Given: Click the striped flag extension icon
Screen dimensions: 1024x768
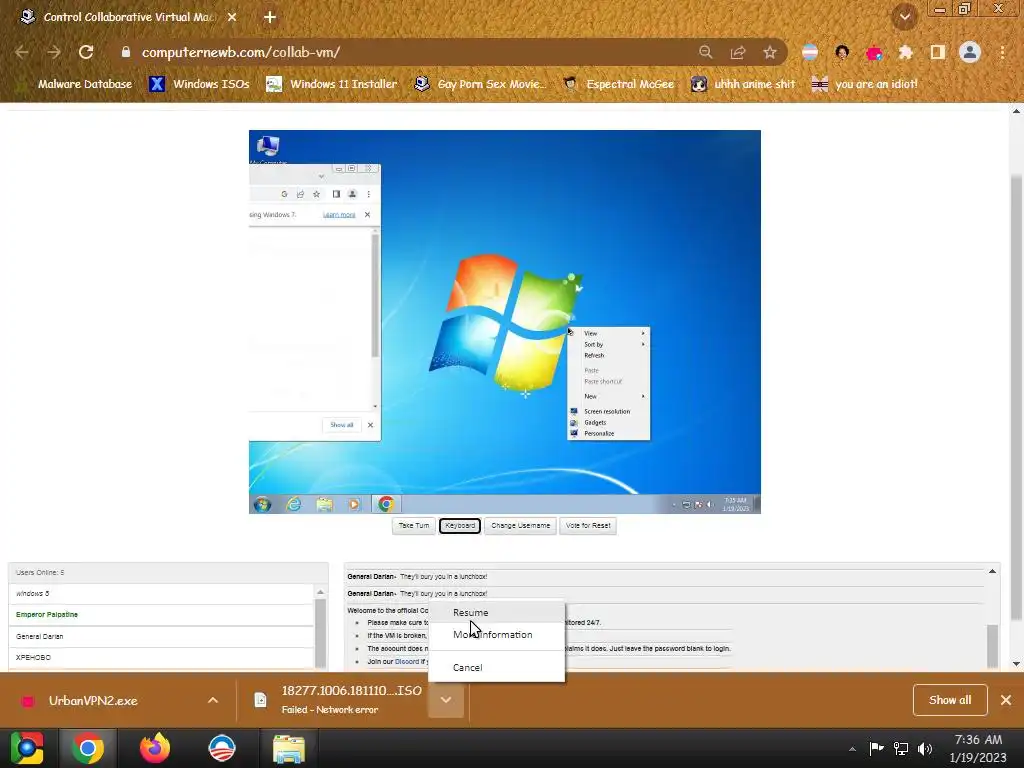Looking at the screenshot, I should [810, 52].
